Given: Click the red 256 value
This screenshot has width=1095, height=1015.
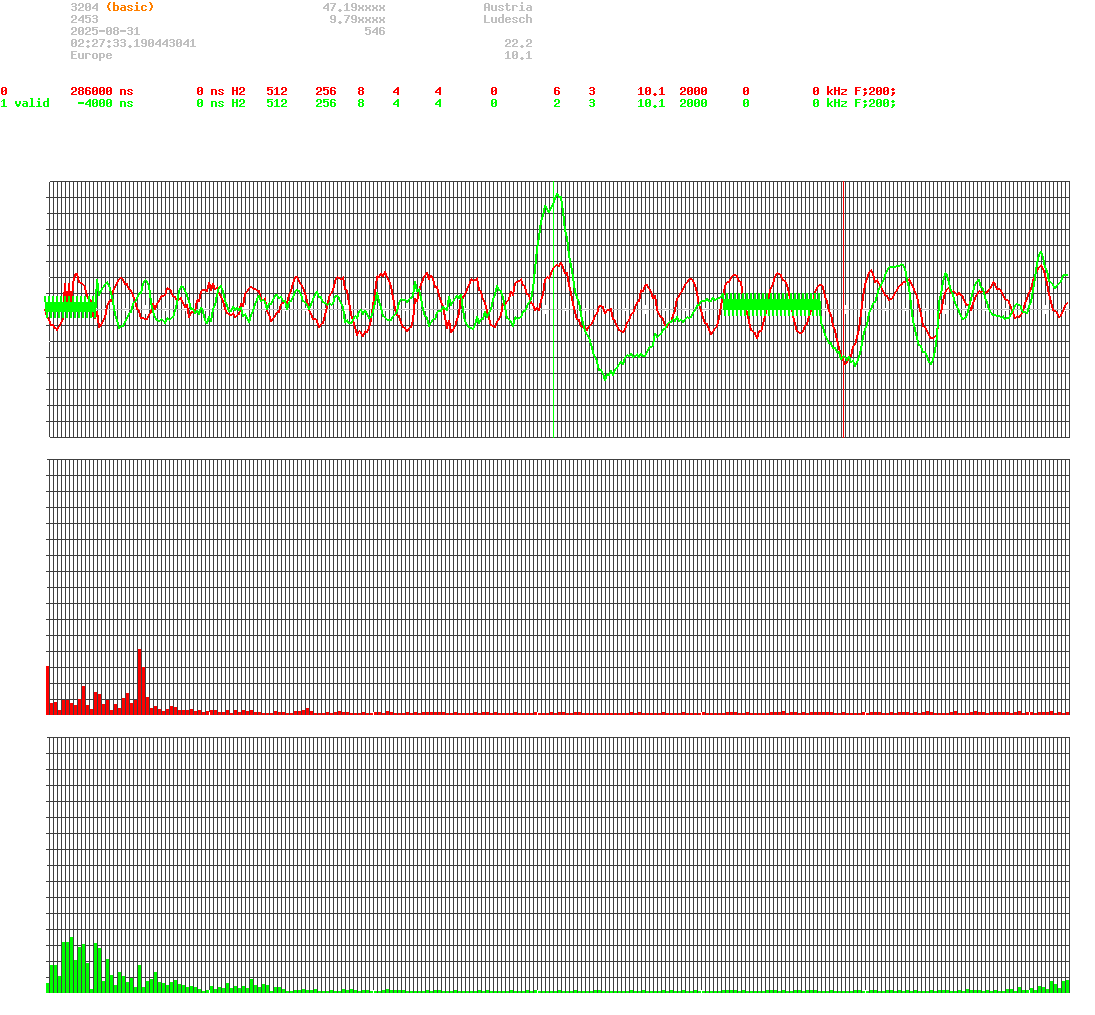Looking at the screenshot, I should click(326, 92).
